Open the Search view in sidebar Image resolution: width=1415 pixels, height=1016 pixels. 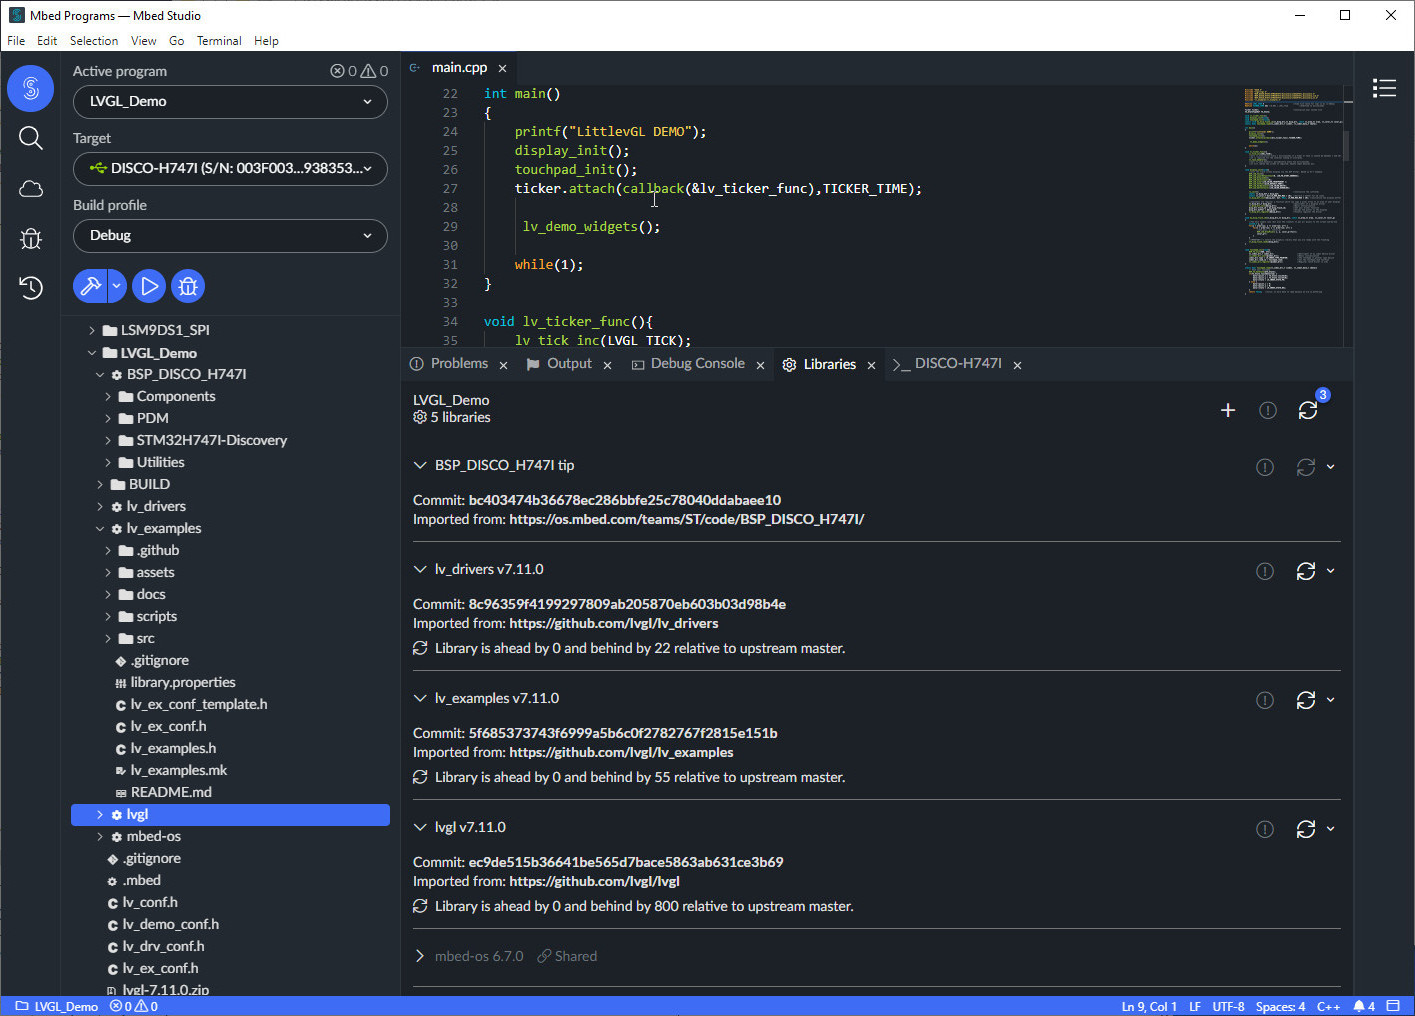click(31, 138)
